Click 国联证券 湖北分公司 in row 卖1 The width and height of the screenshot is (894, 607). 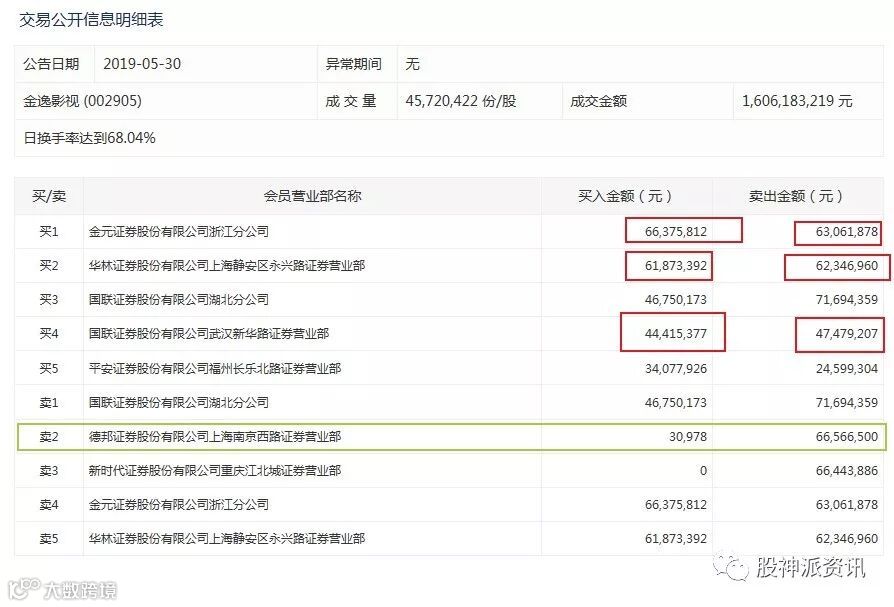tap(178, 402)
